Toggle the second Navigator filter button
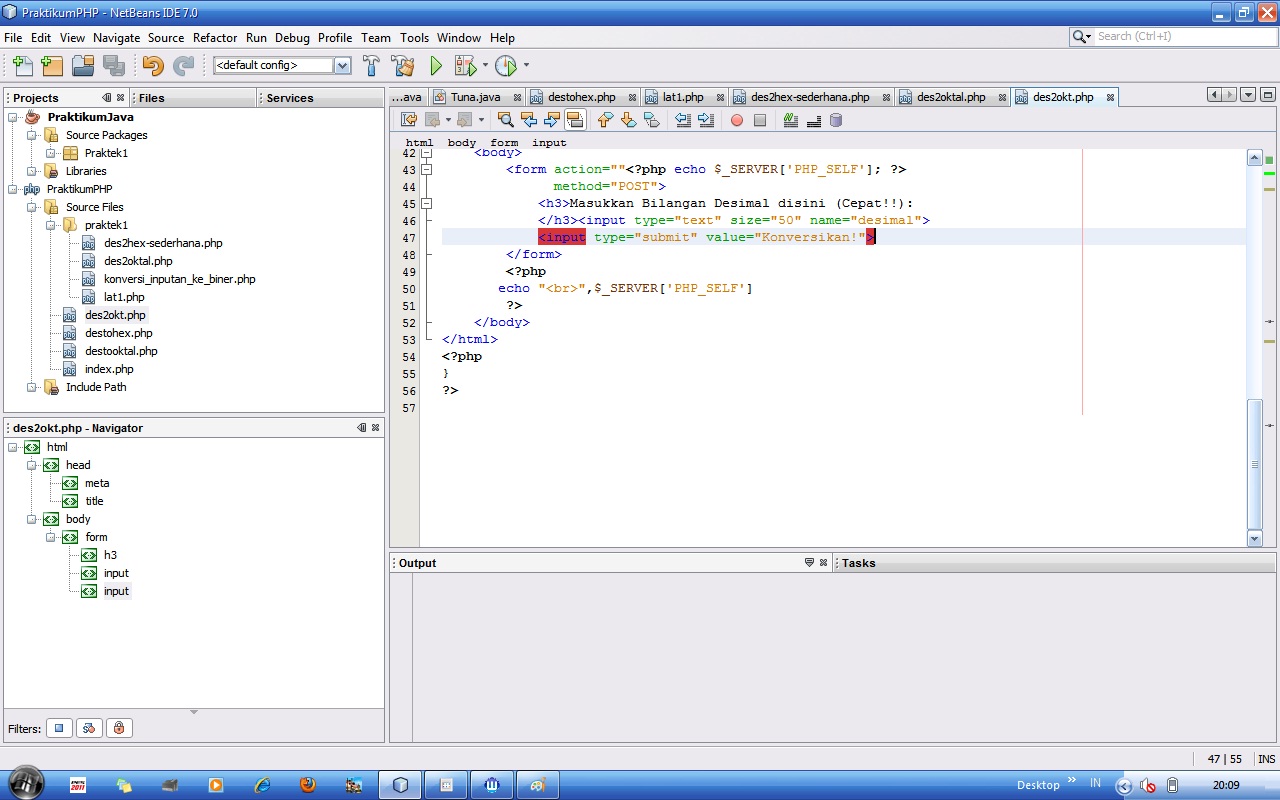The width and height of the screenshot is (1280, 800). tap(89, 728)
